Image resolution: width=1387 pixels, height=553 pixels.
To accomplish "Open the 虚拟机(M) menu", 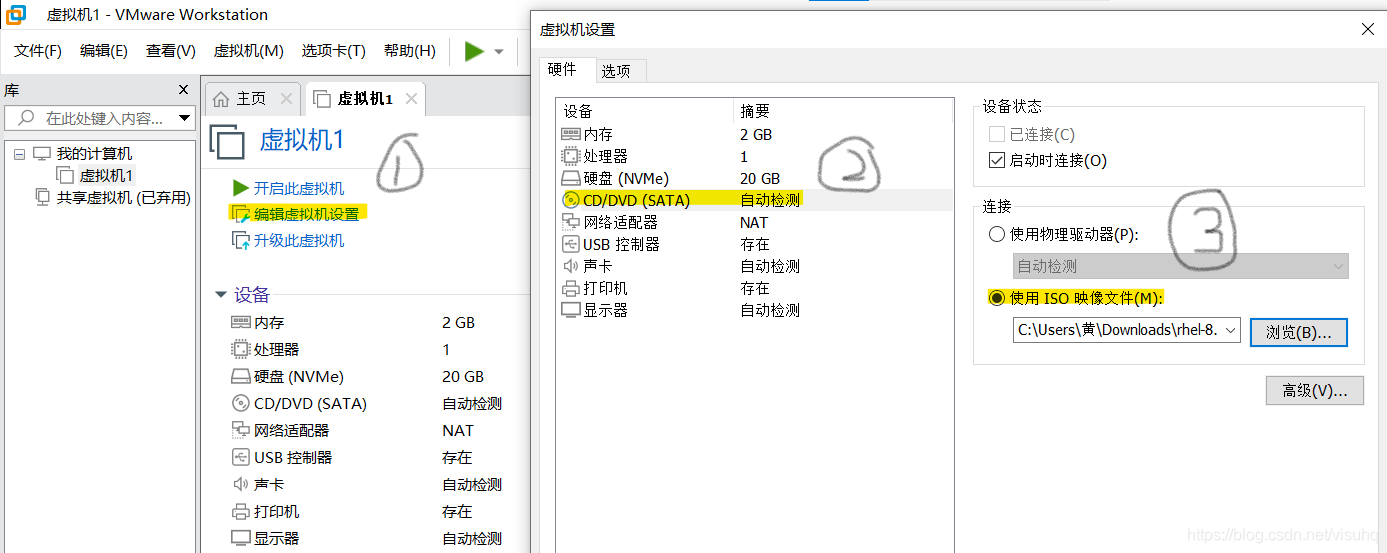I will [x=249, y=51].
